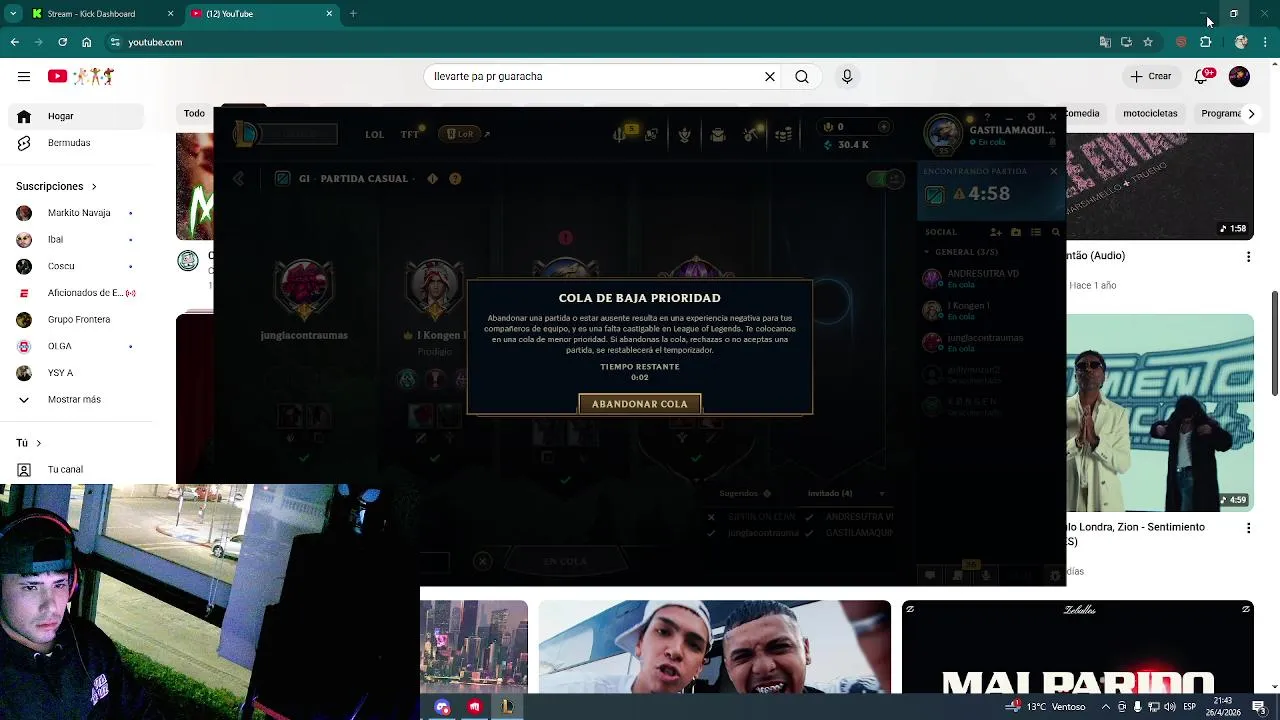Click the Abandonar Cola button

[639, 404]
